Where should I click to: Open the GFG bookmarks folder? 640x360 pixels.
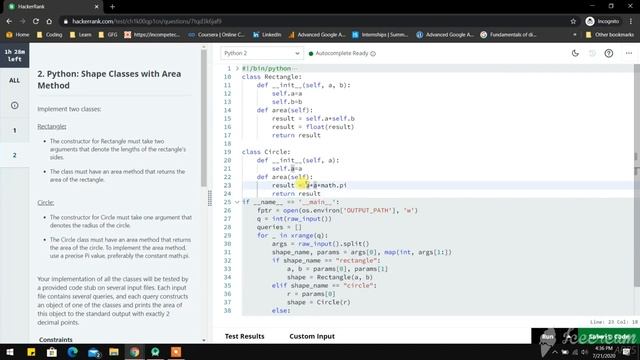pyautogui.click(x=108, y=35)
